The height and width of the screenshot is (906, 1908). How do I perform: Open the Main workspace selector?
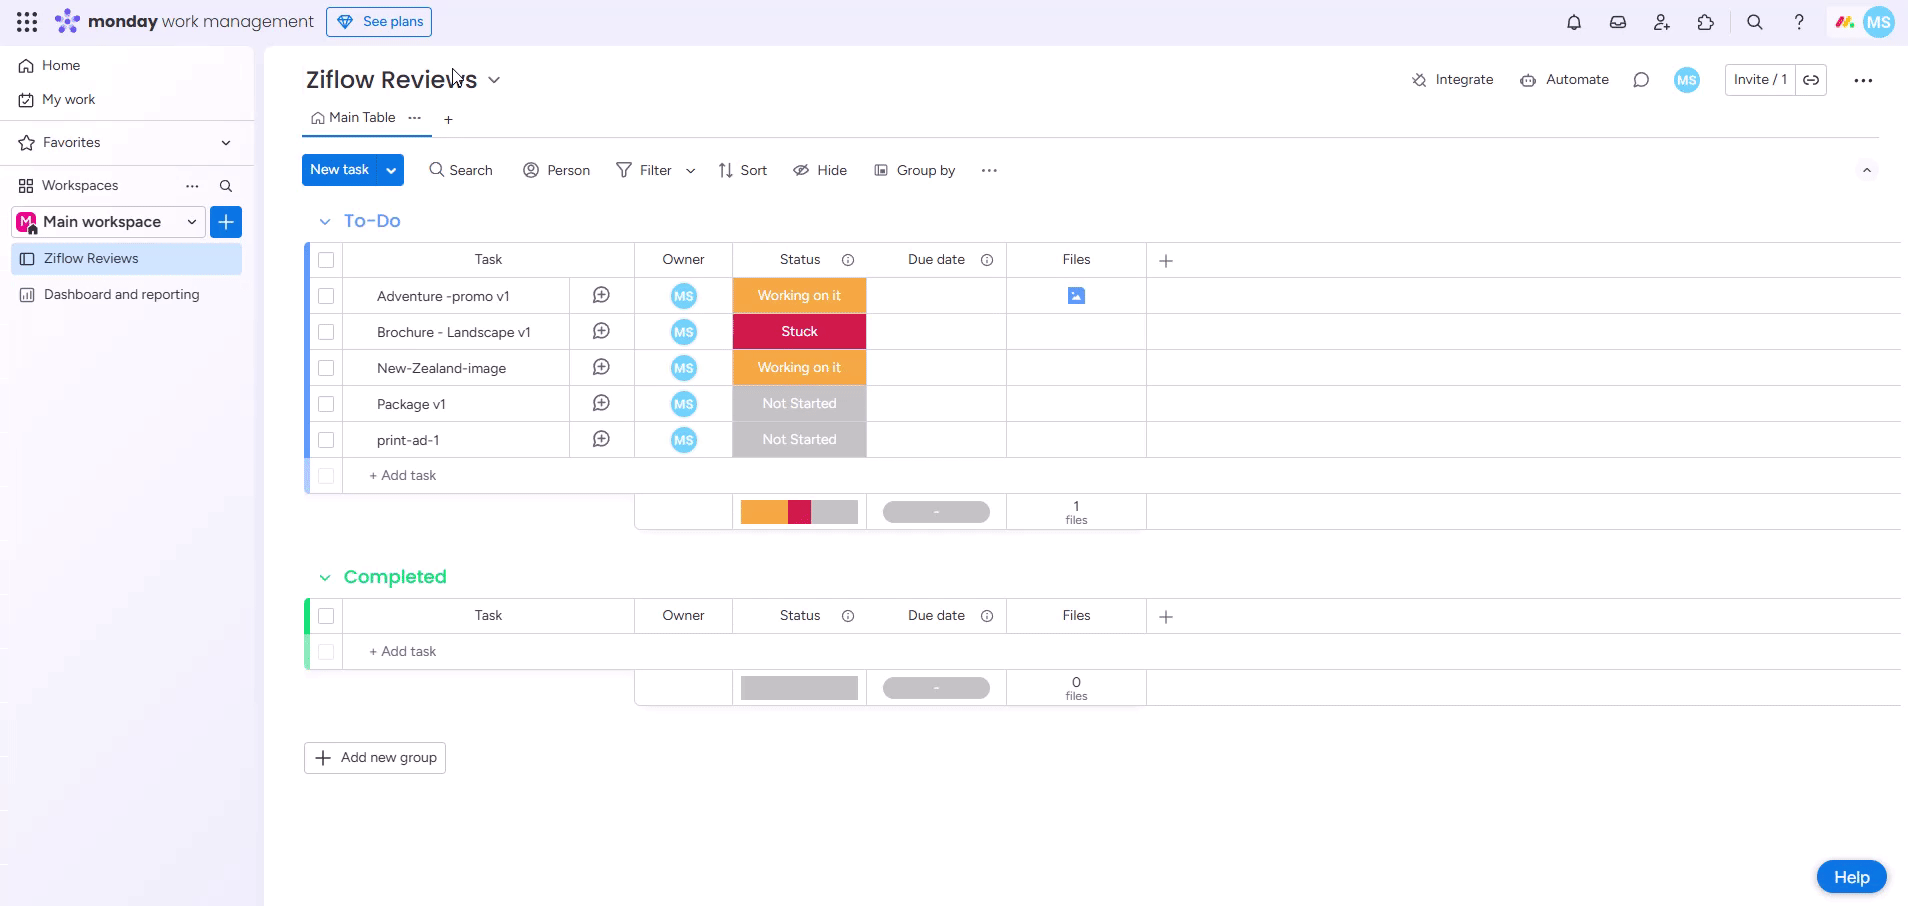tap(108, 222)
